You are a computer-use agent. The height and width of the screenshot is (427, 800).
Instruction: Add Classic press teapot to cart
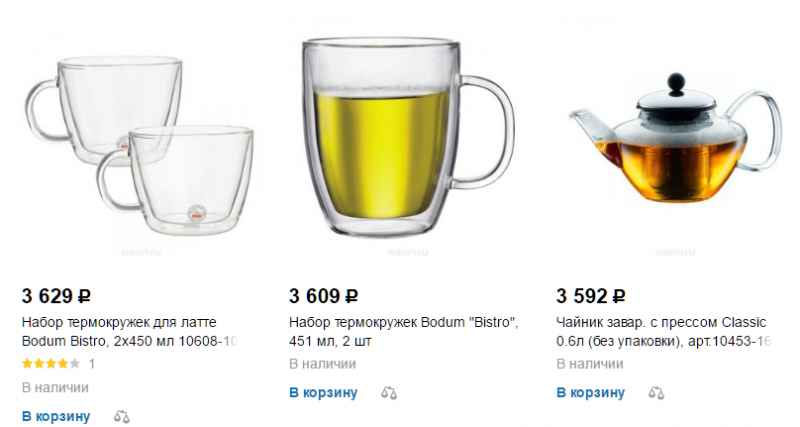[x=591, y=393]
